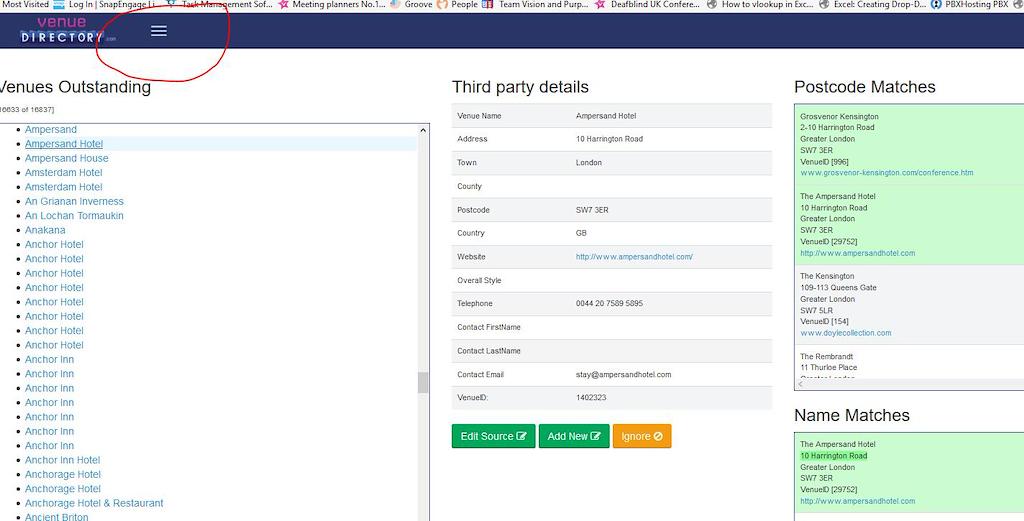Screen dimensions: 1024x521
Task: Open the PBXHosting PBX bookmark
Action: (x=970, y=4)
